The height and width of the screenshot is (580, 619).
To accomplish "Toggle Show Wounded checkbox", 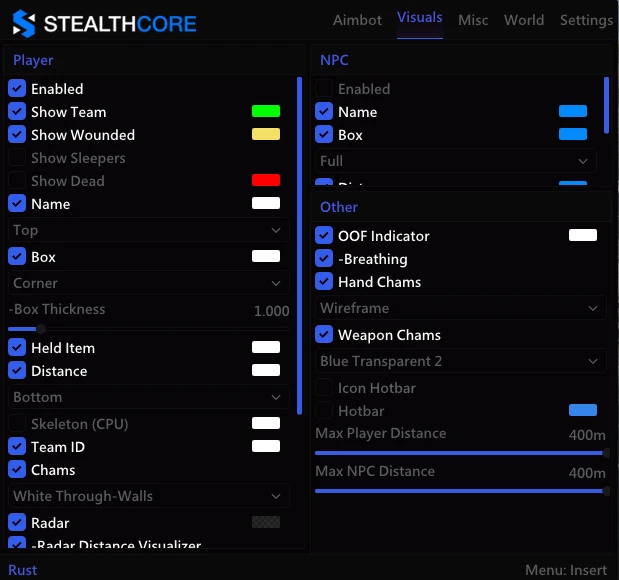I will [17, 134].
